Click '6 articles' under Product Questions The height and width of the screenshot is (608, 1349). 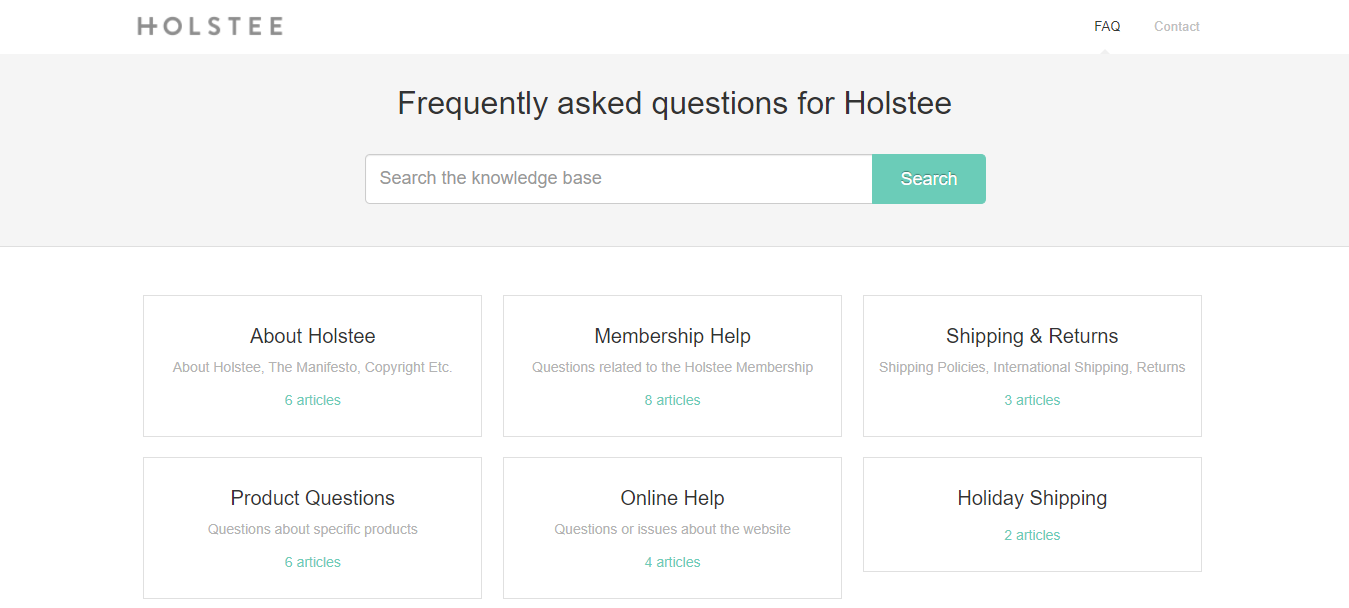click(x=313, y=562)
